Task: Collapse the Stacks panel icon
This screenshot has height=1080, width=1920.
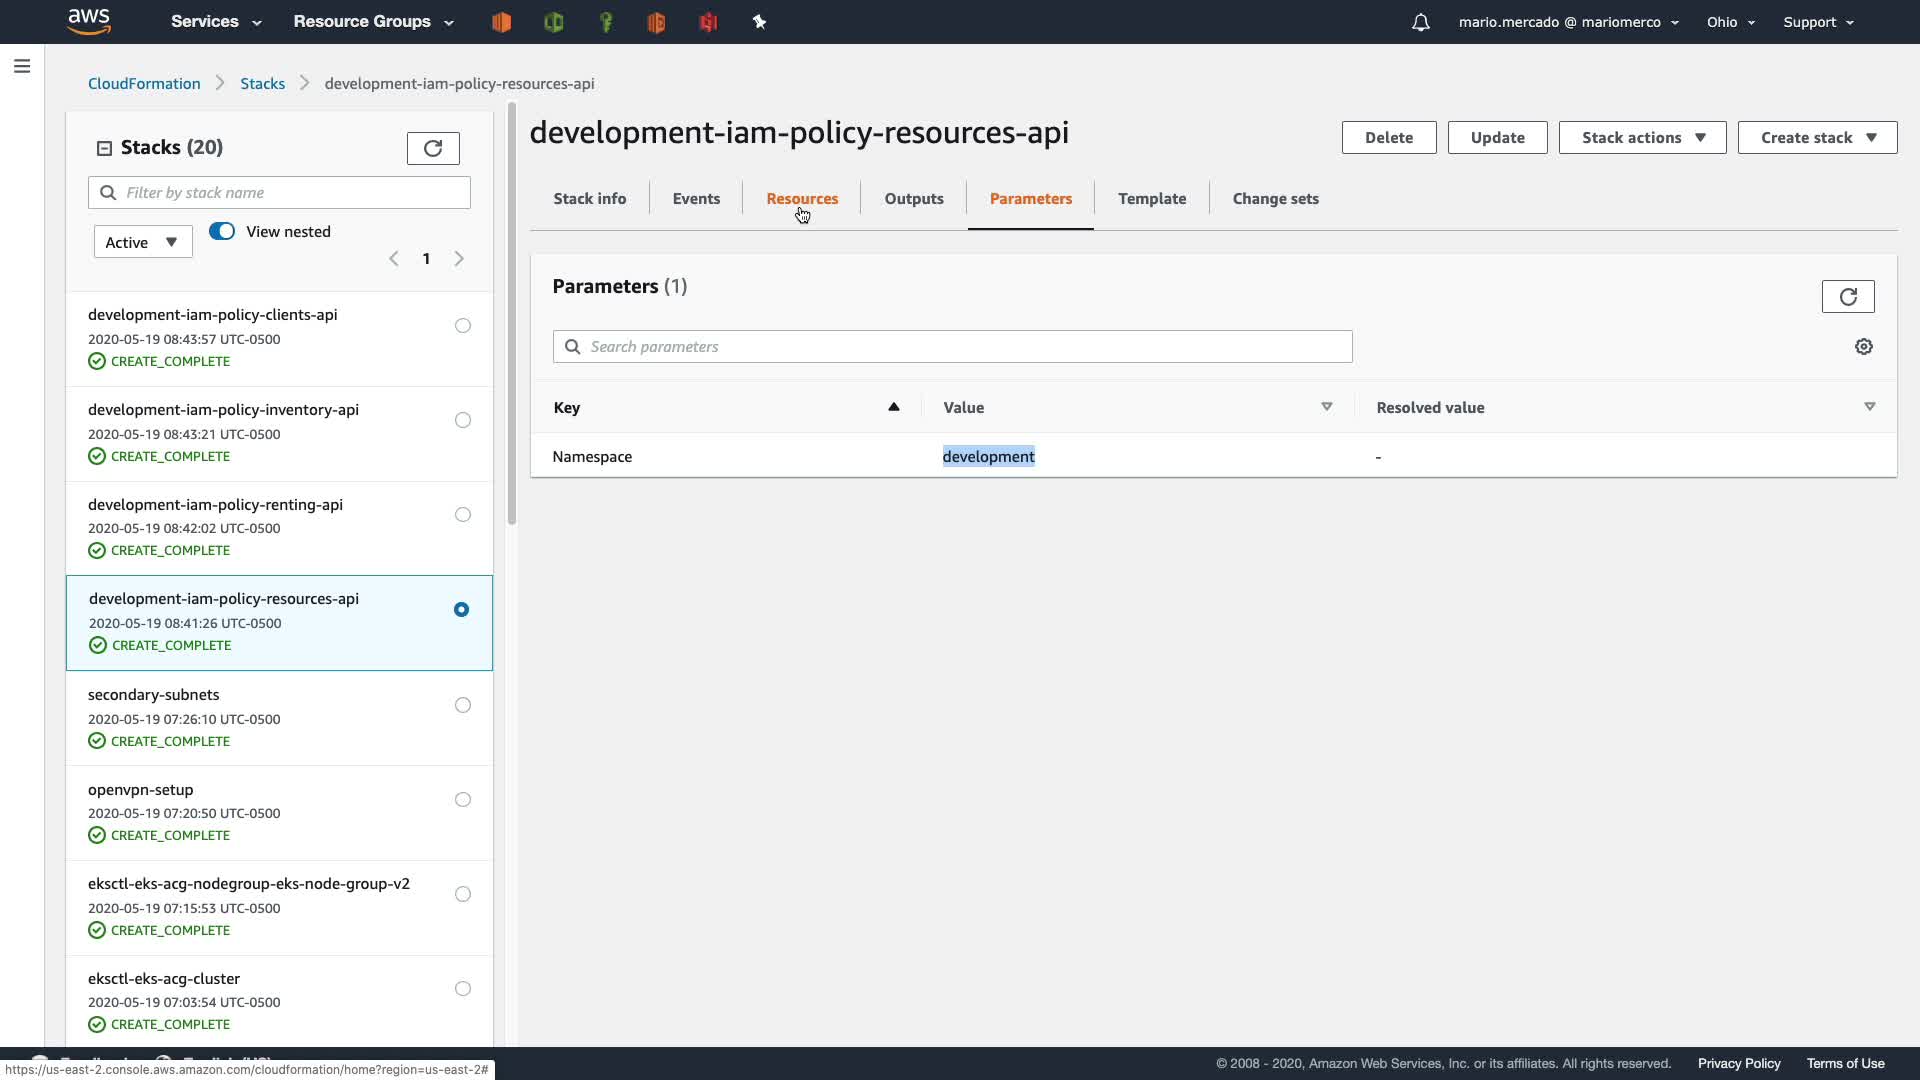Action: (x=104, y=148)
